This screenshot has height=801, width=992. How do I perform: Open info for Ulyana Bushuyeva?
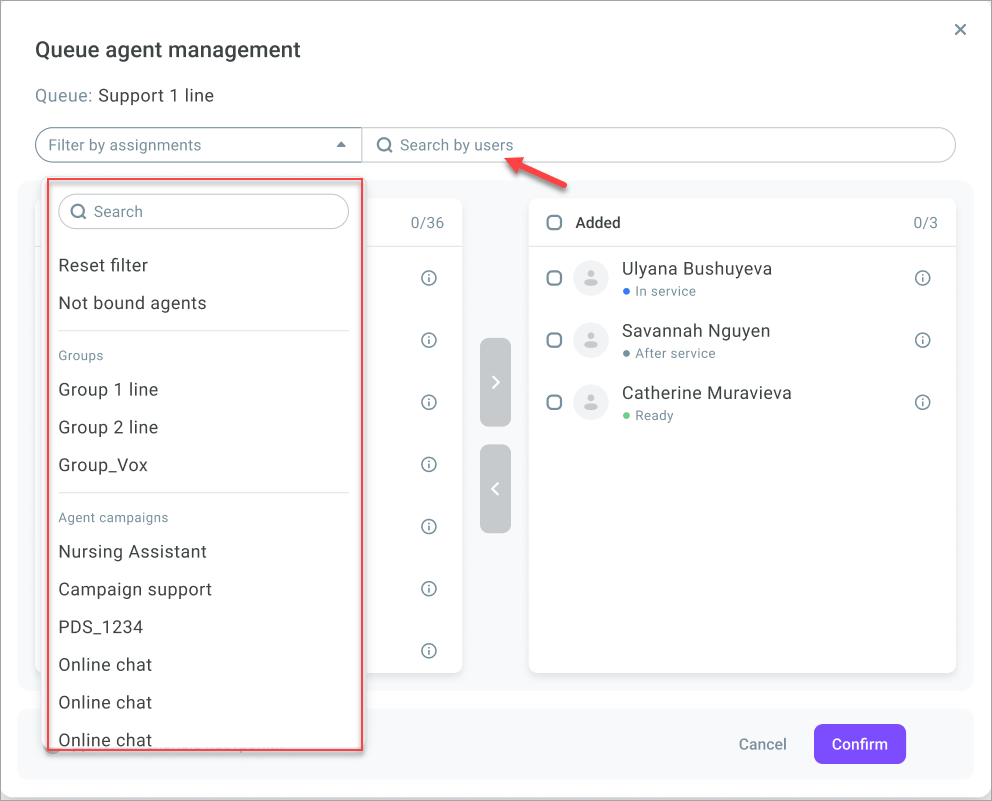(x=922, y=278)
